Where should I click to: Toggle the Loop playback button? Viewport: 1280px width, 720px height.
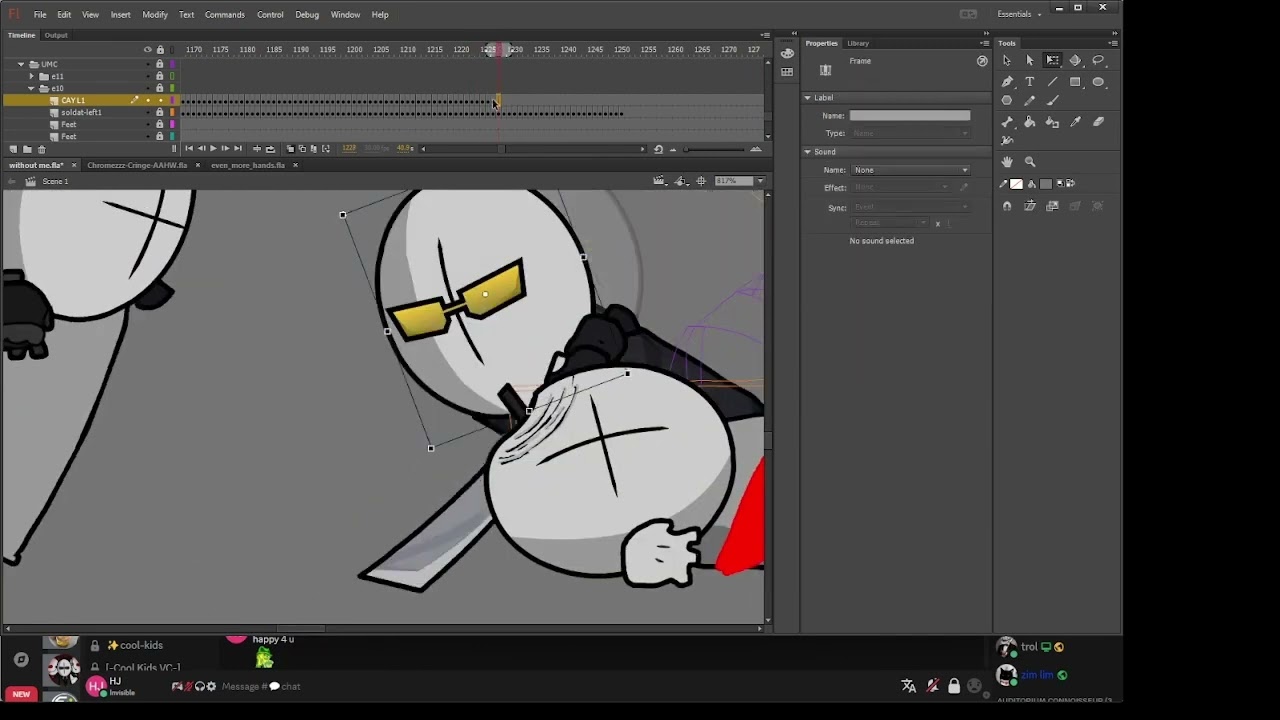(x=270, y=149)
